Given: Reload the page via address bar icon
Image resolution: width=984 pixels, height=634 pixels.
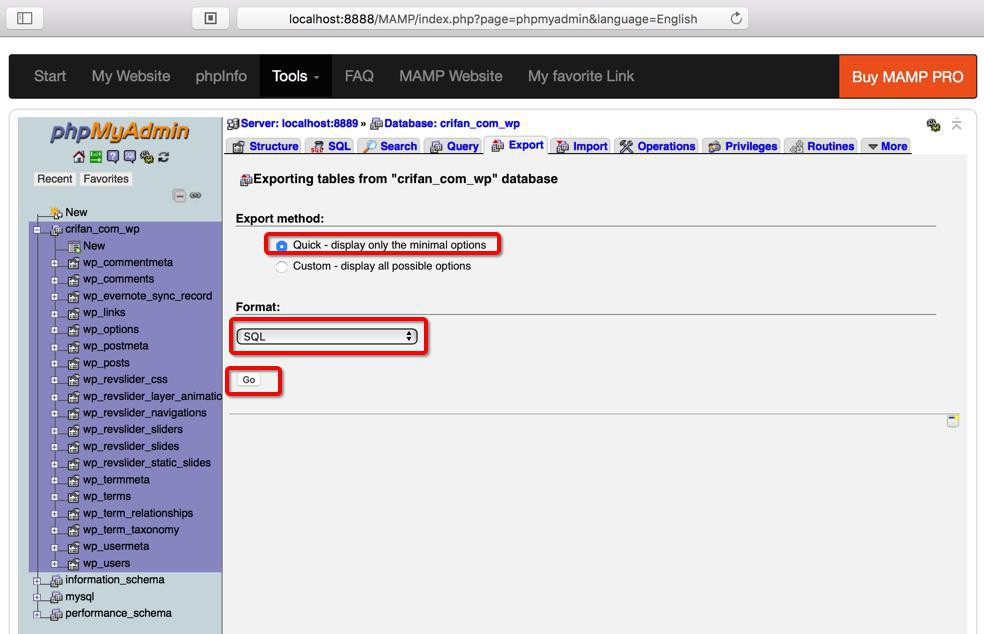Looking at the screenshot, I should 736,18.
